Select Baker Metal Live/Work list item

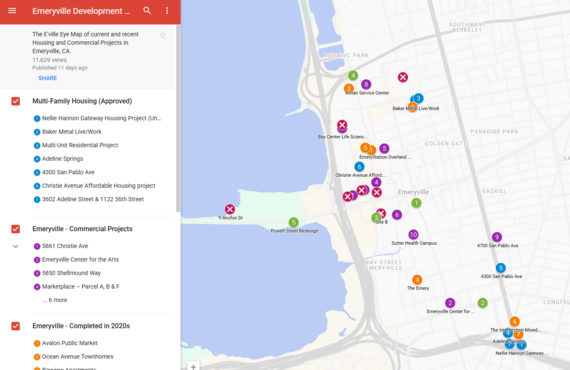[68, 132]
